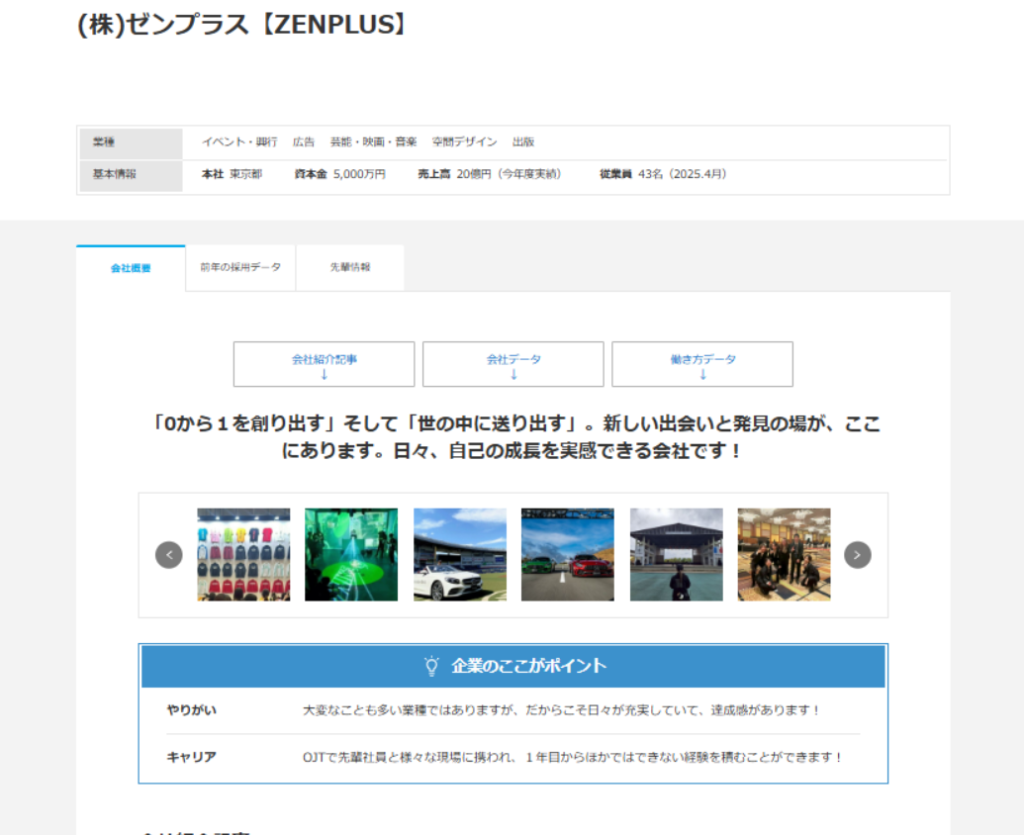This screenshot has height=835, width=1024.
Task: Click down arrow under 会社データ
Action: (513, 375)
